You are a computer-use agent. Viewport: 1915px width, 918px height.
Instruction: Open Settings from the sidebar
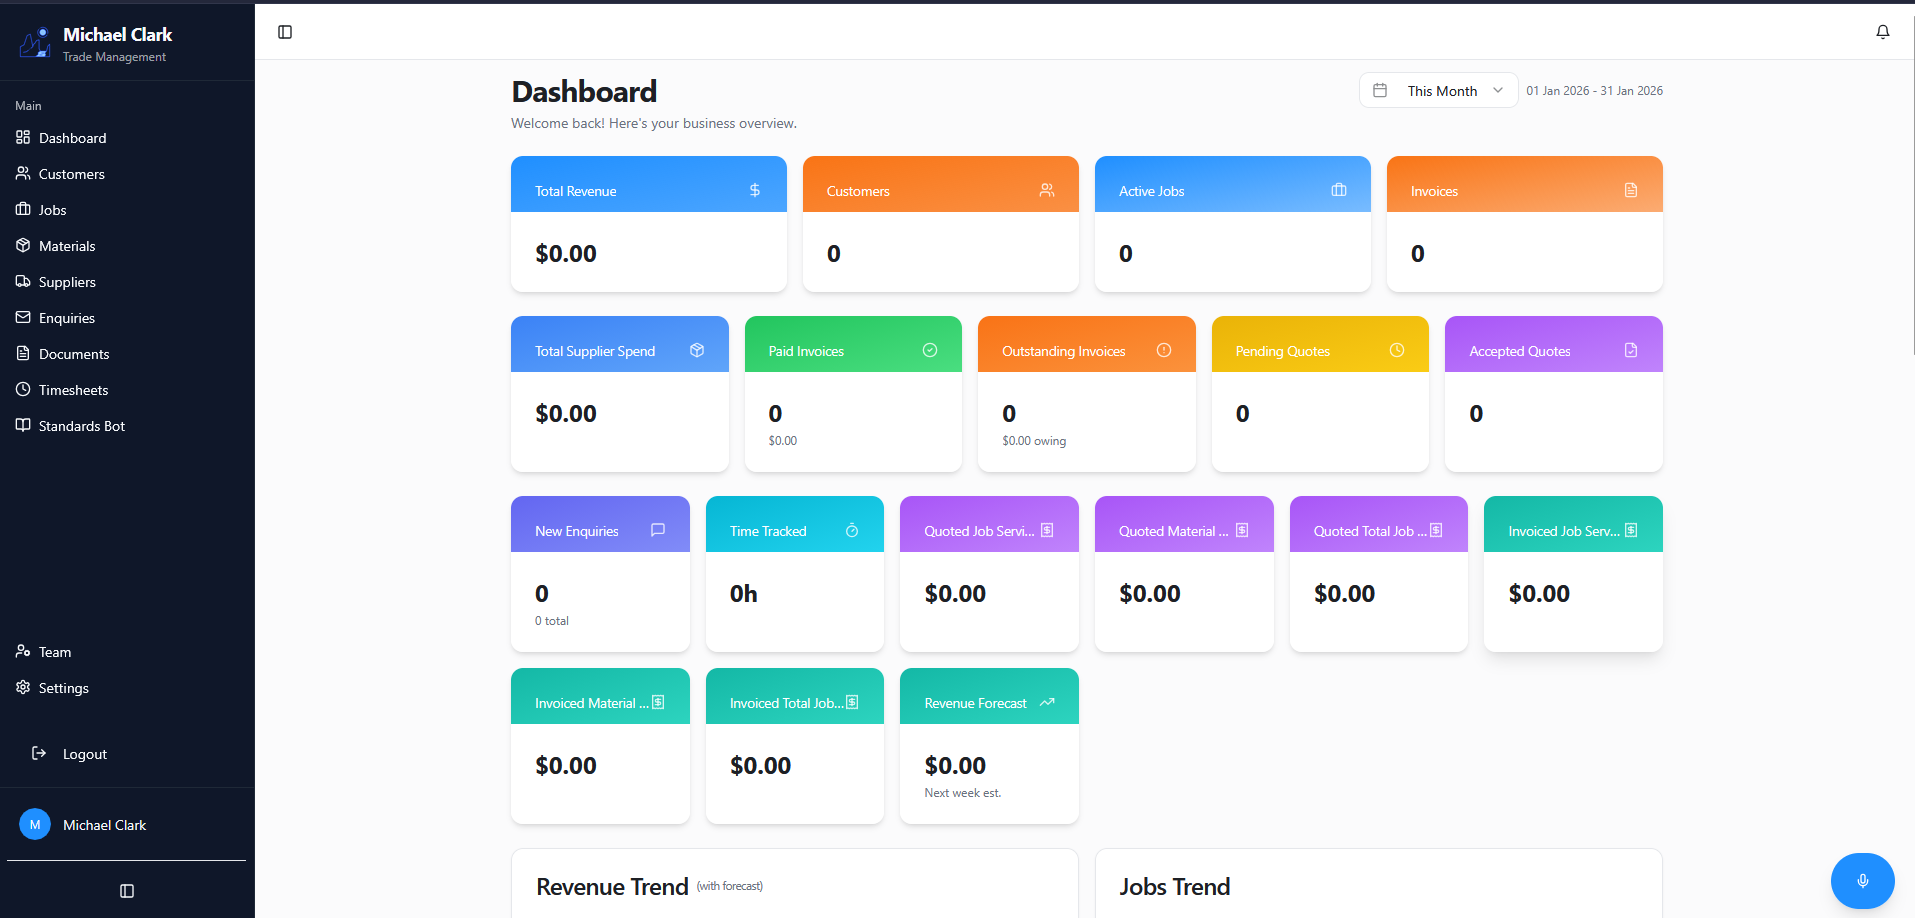62,687
